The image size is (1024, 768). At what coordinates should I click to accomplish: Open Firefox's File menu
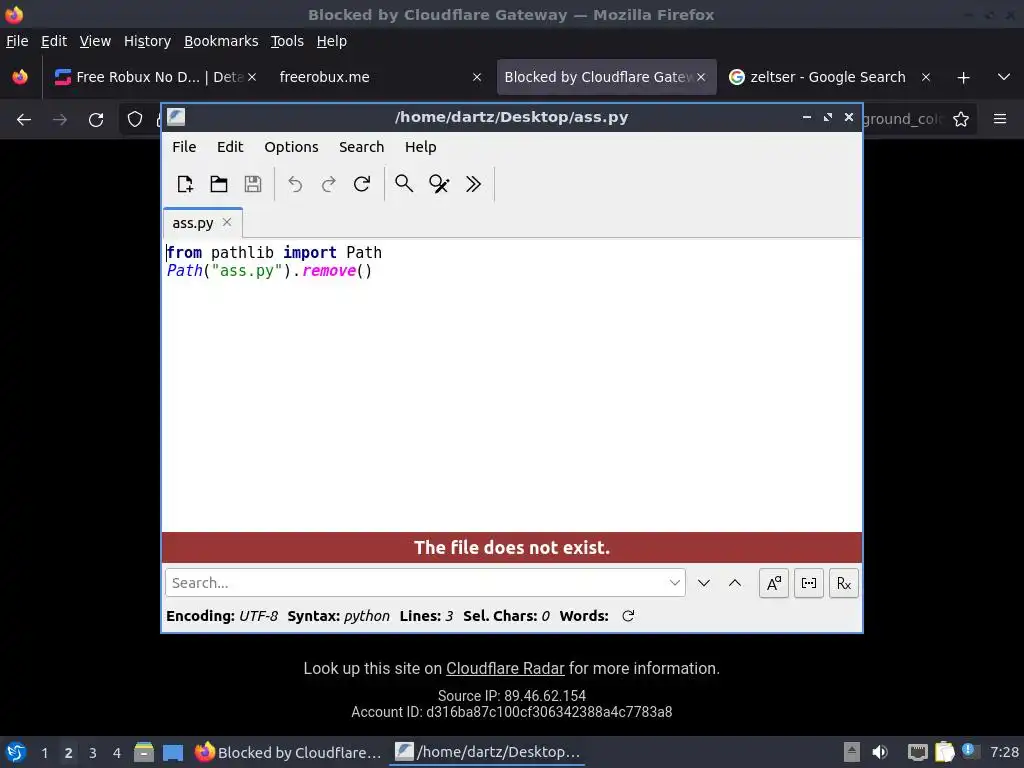tap(17, 41)
